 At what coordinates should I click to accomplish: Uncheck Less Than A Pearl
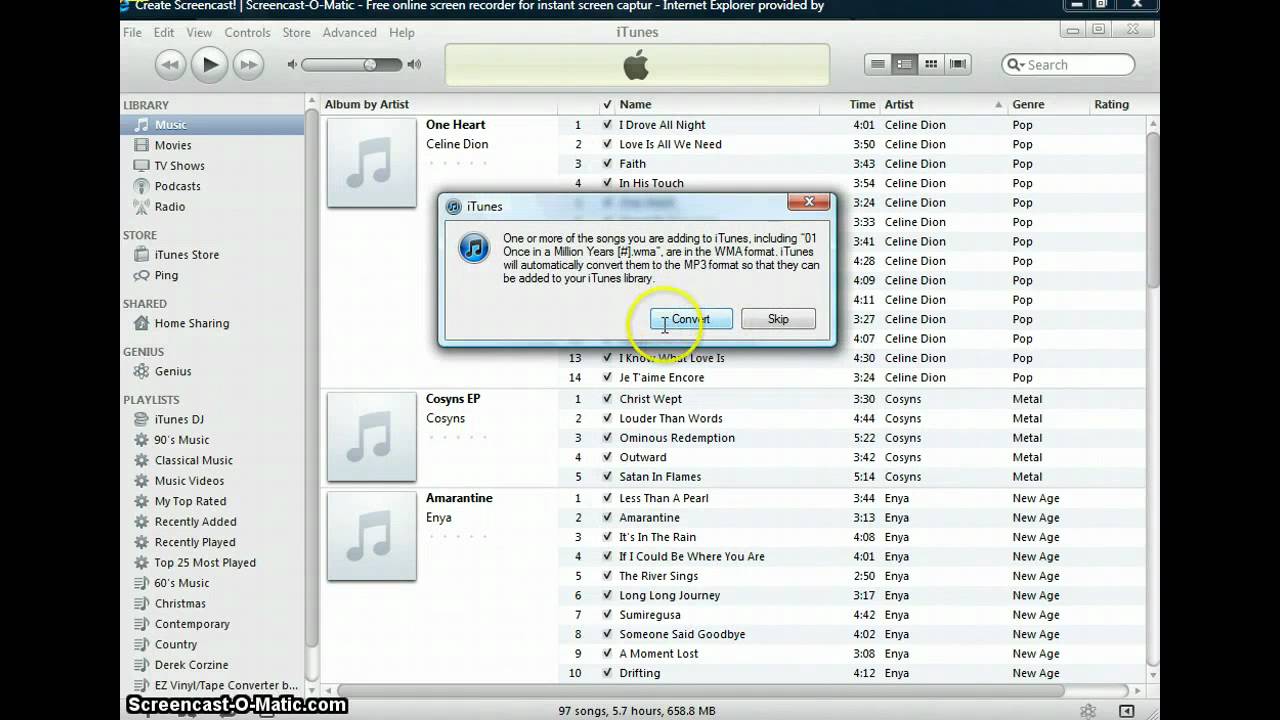click(607, 498)
